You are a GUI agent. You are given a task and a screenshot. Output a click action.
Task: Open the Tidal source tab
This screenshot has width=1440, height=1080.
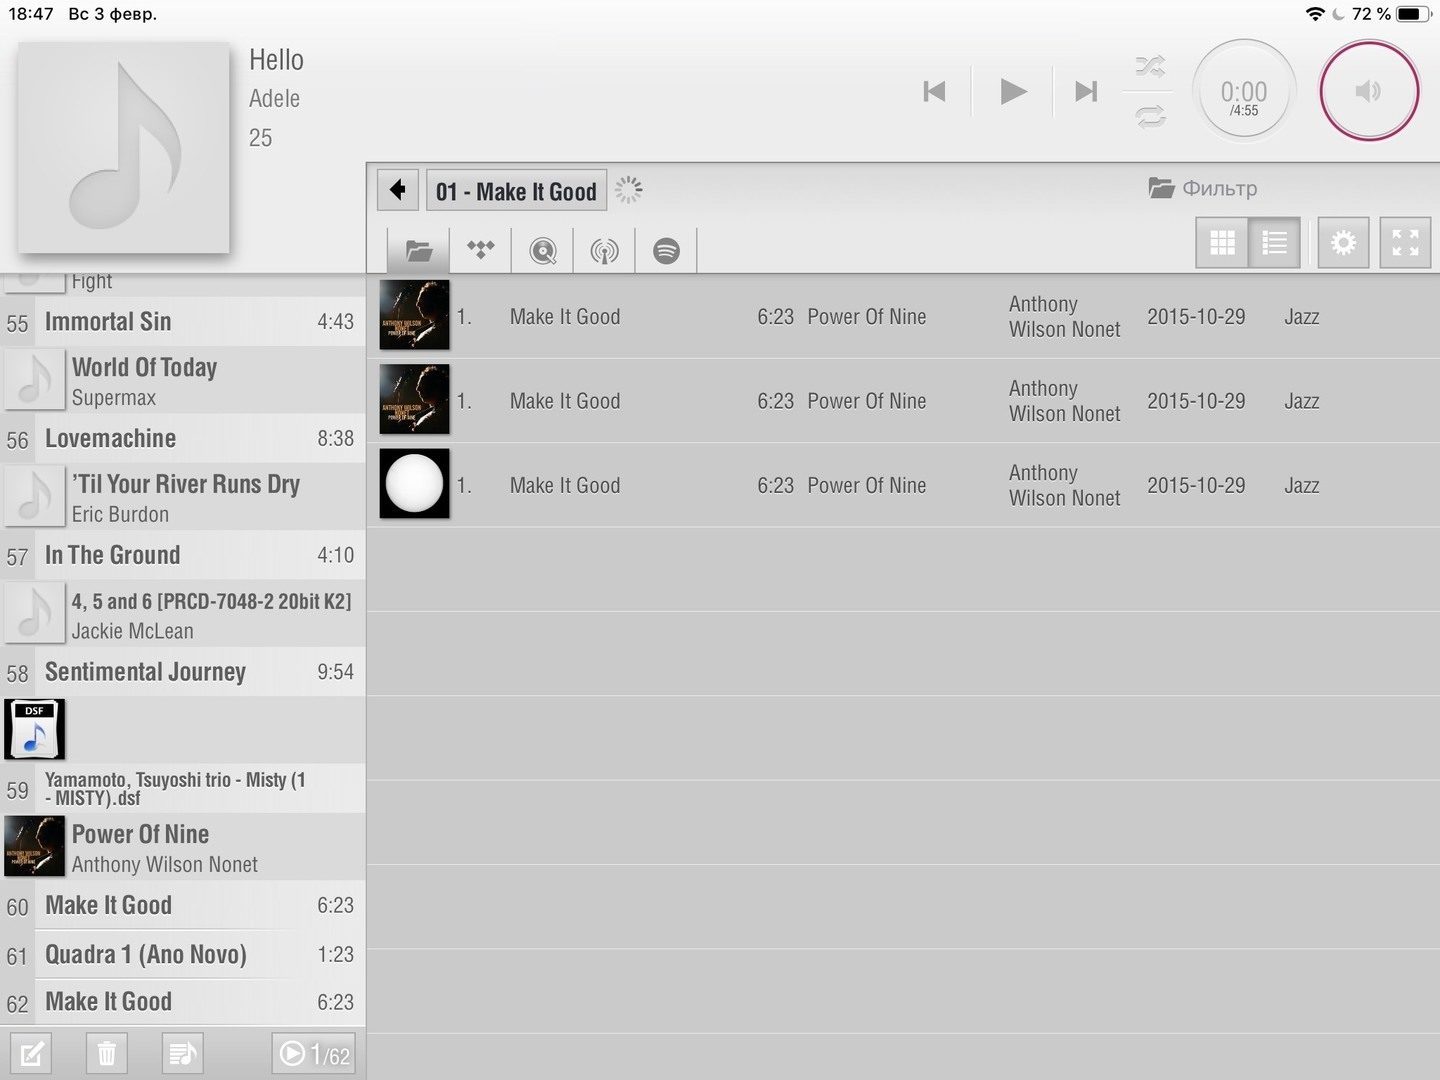tap(481, 250)
